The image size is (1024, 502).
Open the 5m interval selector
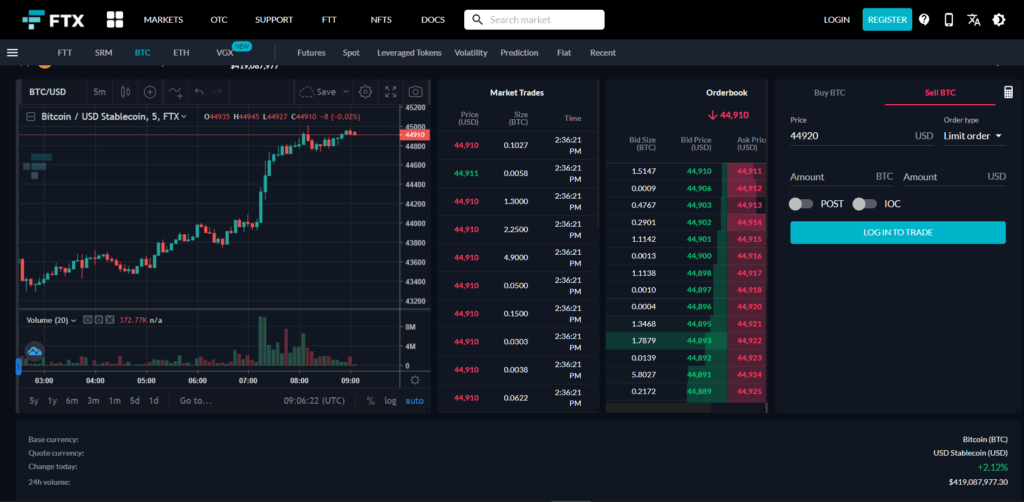coord(99,92)
